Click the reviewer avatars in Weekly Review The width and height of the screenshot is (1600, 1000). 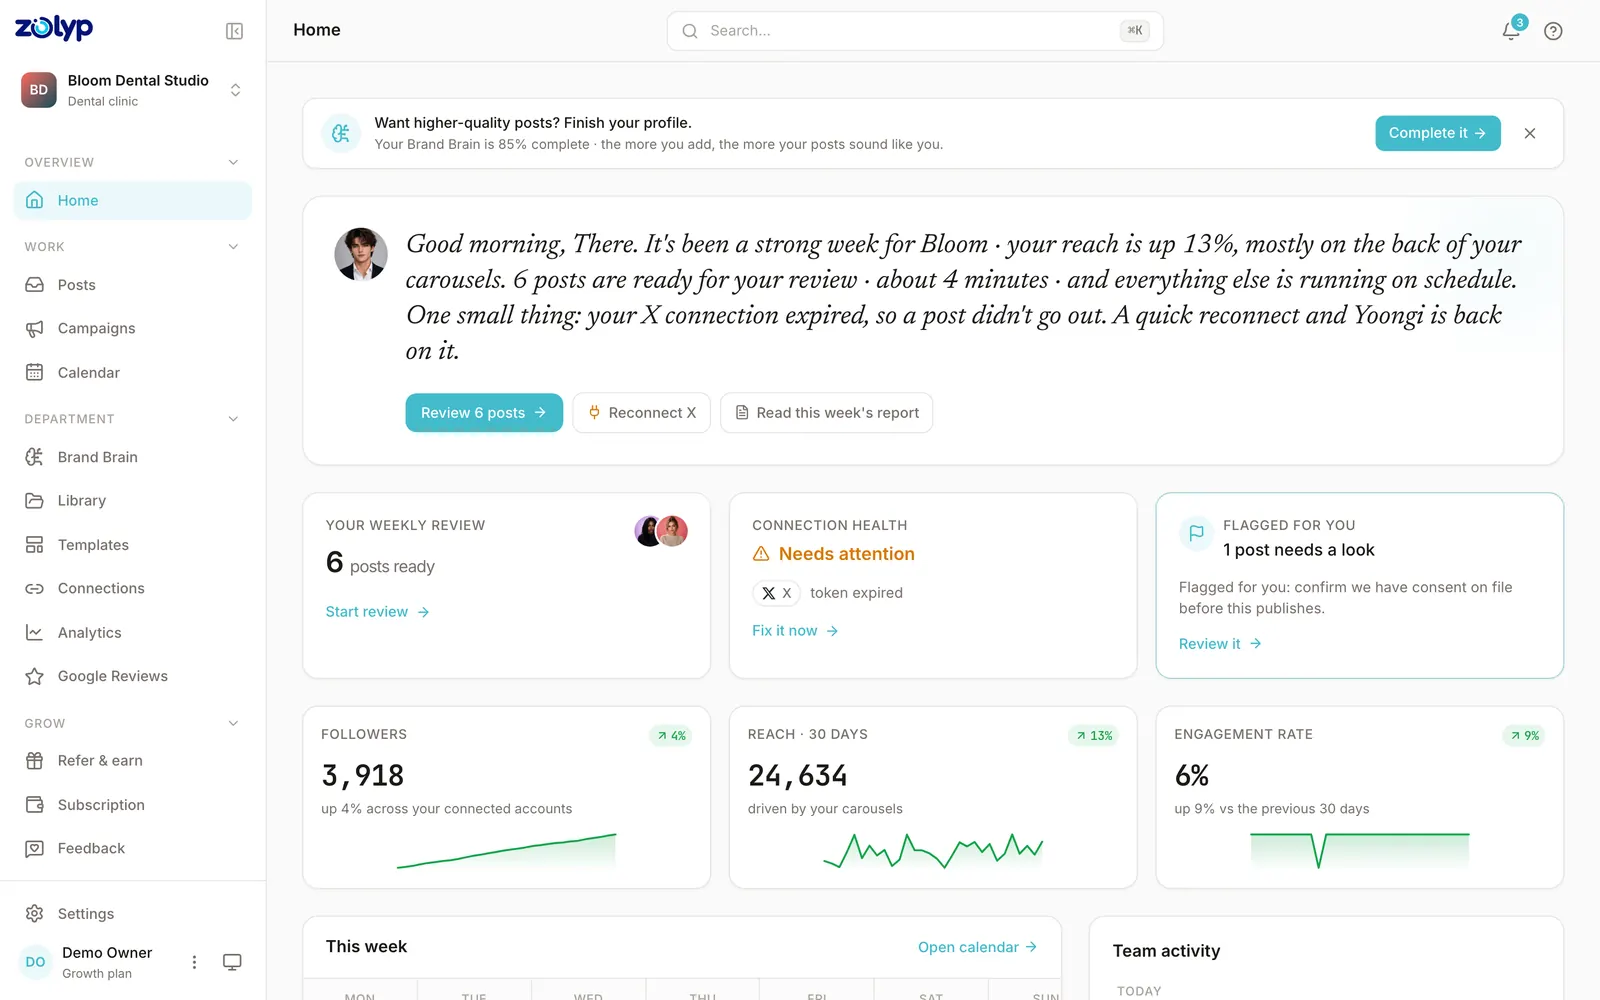(661, 531)
